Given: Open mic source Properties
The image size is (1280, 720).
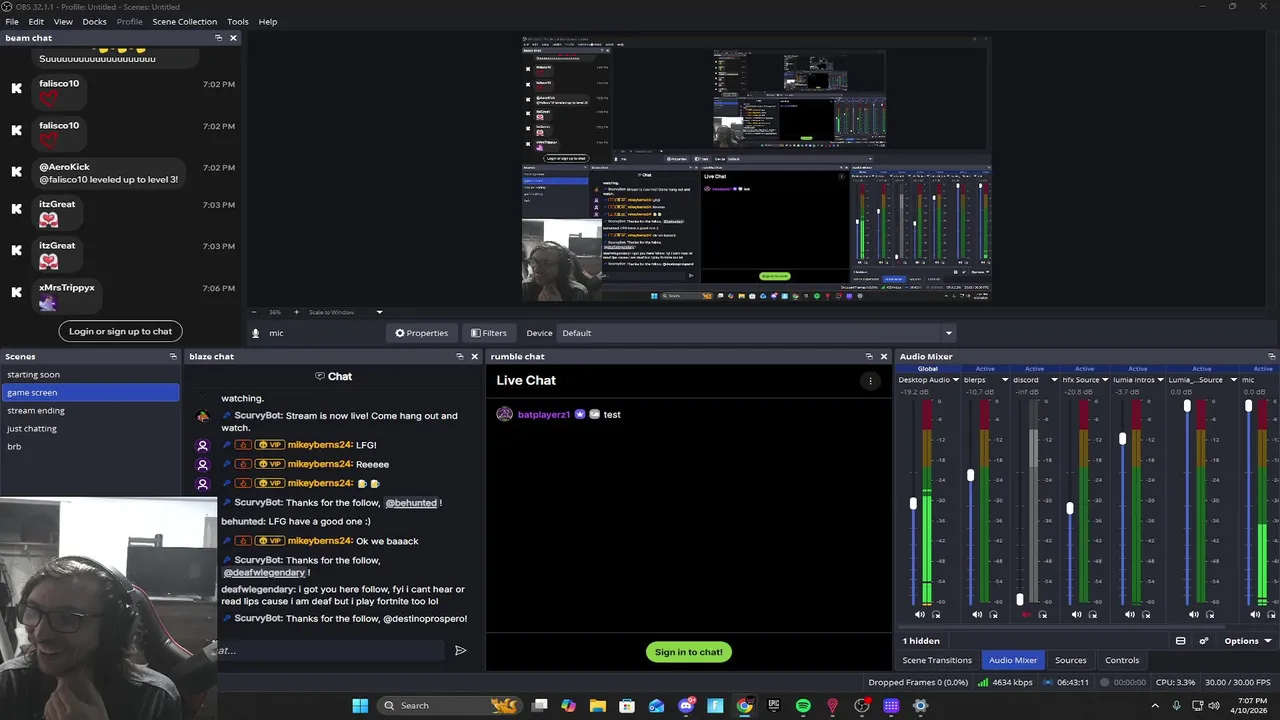Looking at the screenshot, I should coord(421,333).
